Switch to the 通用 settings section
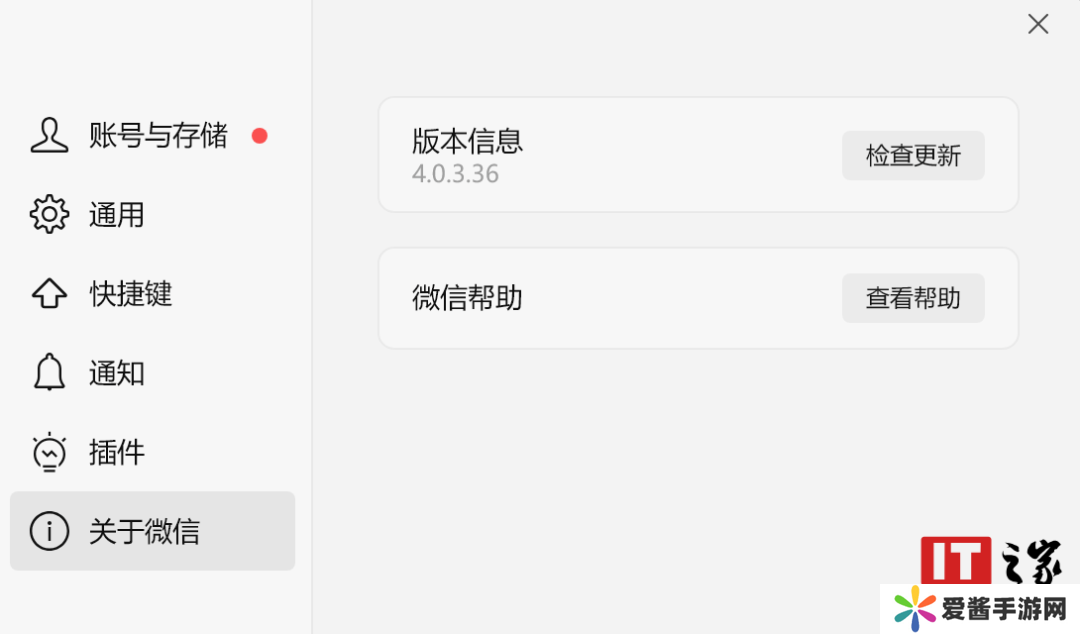 [117, 215]
